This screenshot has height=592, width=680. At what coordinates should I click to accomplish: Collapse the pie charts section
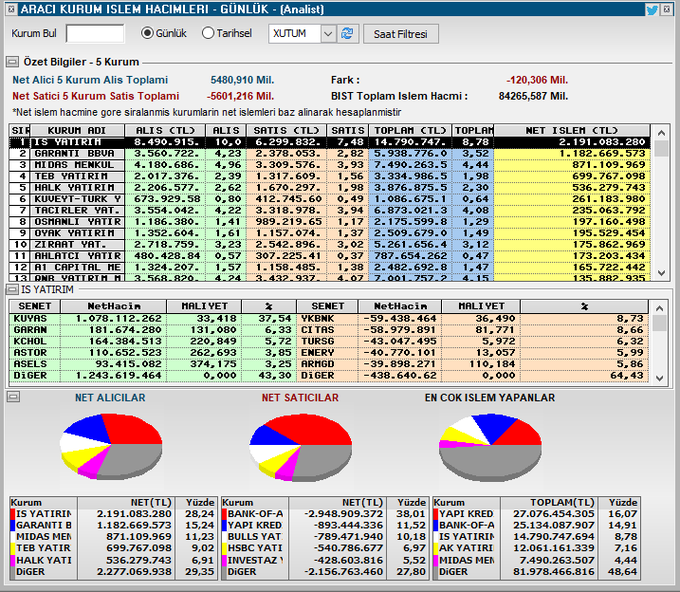pyautogui.click(x=13, y=396)
